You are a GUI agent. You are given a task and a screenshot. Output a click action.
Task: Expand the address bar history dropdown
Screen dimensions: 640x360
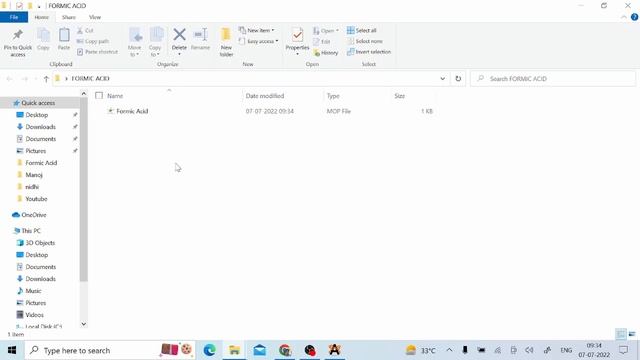pos(442,78)
